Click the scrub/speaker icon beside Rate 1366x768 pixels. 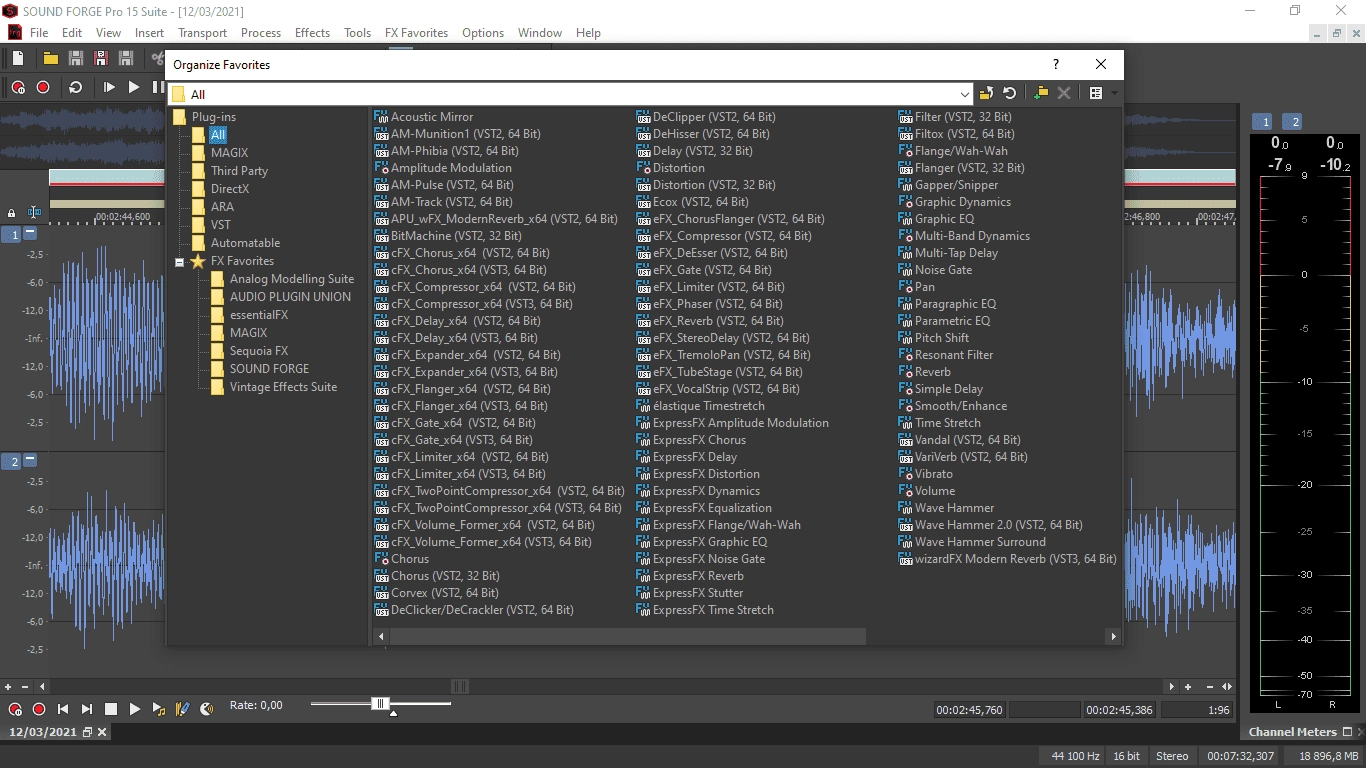pos(207,709)
